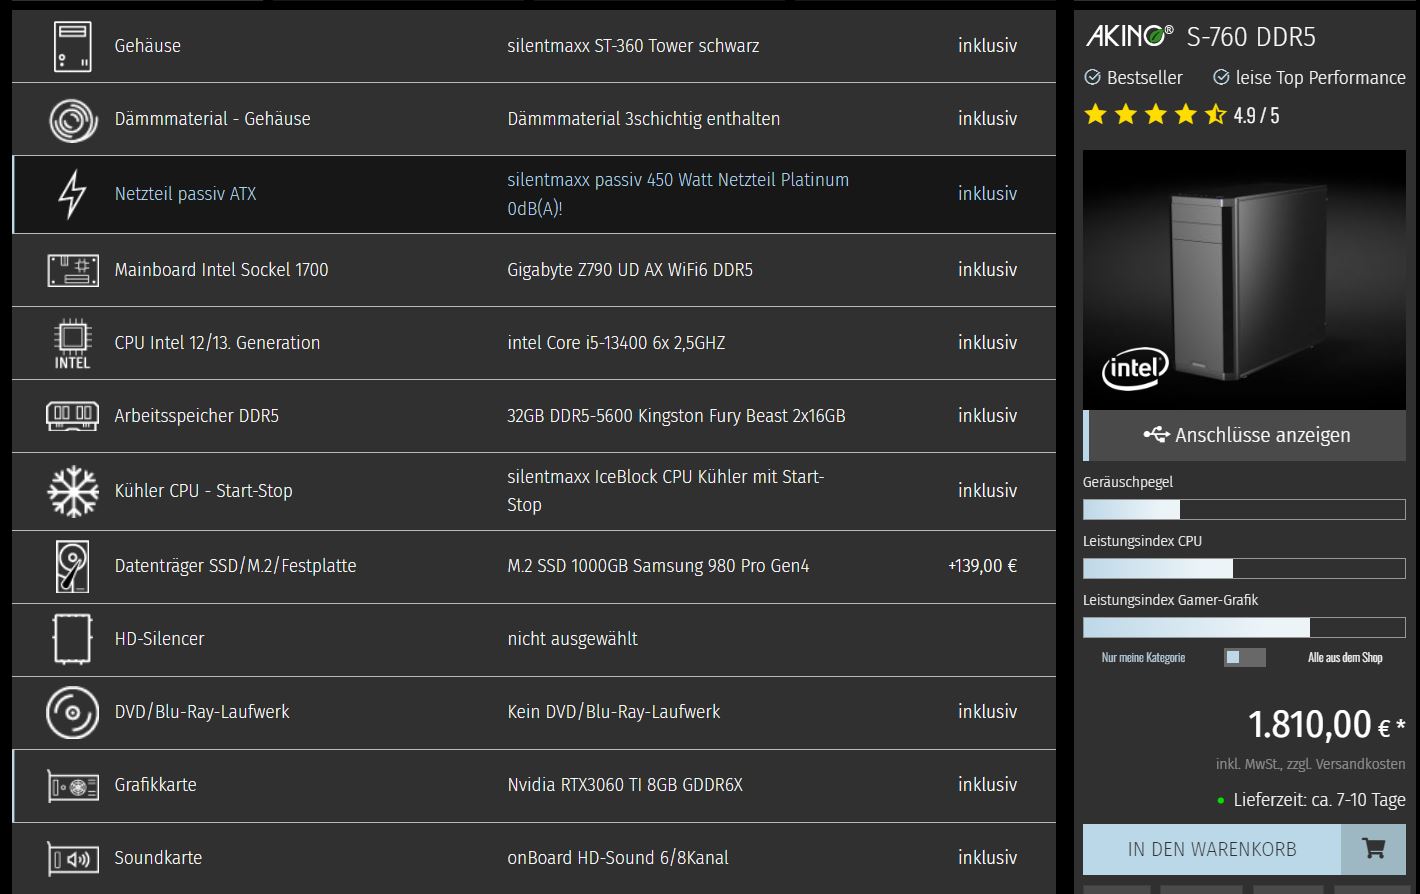The image size is (1420, 894).
Task: Expand the Datenträger SSD/M.2/Festplatte row
Action: 534,567
